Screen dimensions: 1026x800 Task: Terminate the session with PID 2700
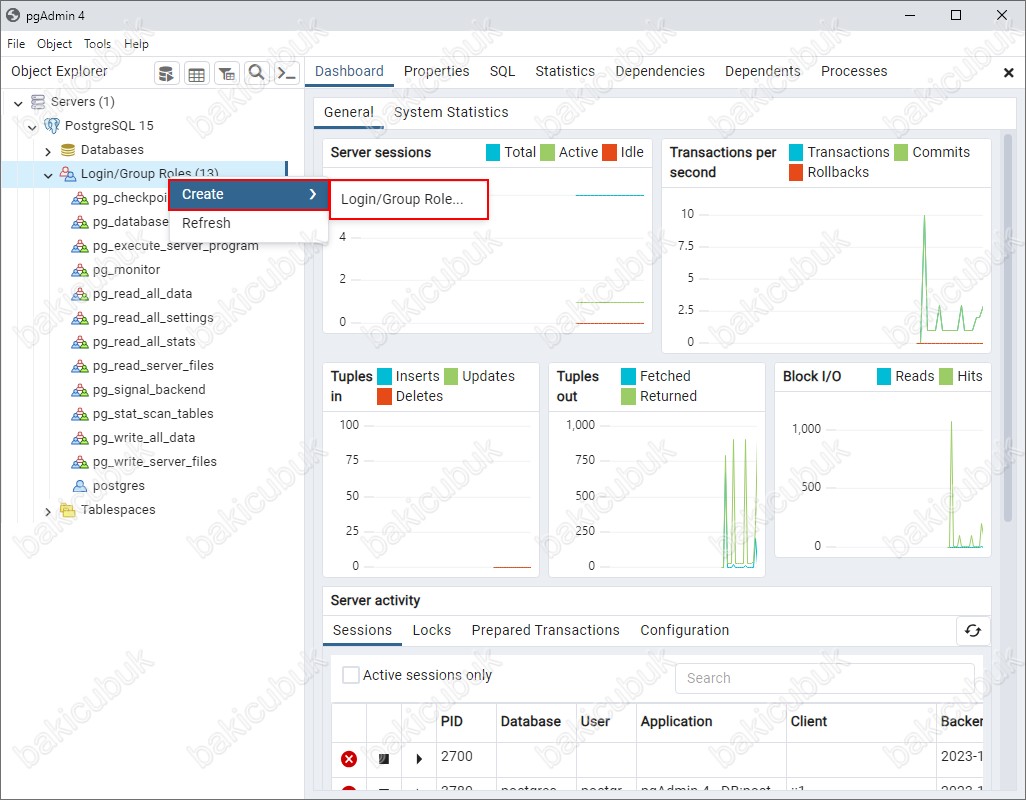click(x=349, y=759)
